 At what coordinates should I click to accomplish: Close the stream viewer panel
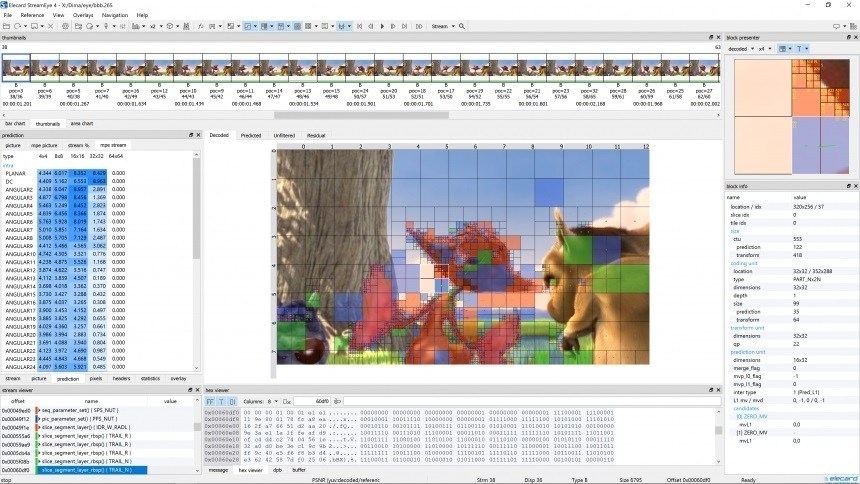point(196,390)
